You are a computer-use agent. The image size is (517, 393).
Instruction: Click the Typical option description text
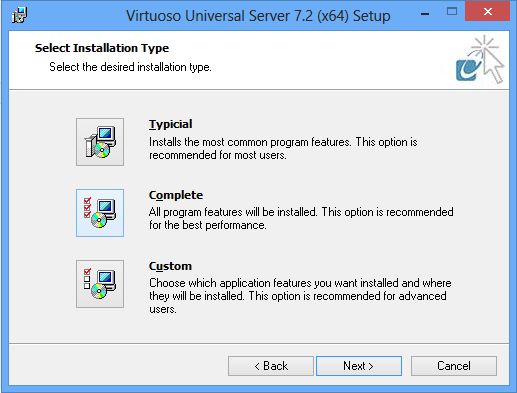coord(283,149)
